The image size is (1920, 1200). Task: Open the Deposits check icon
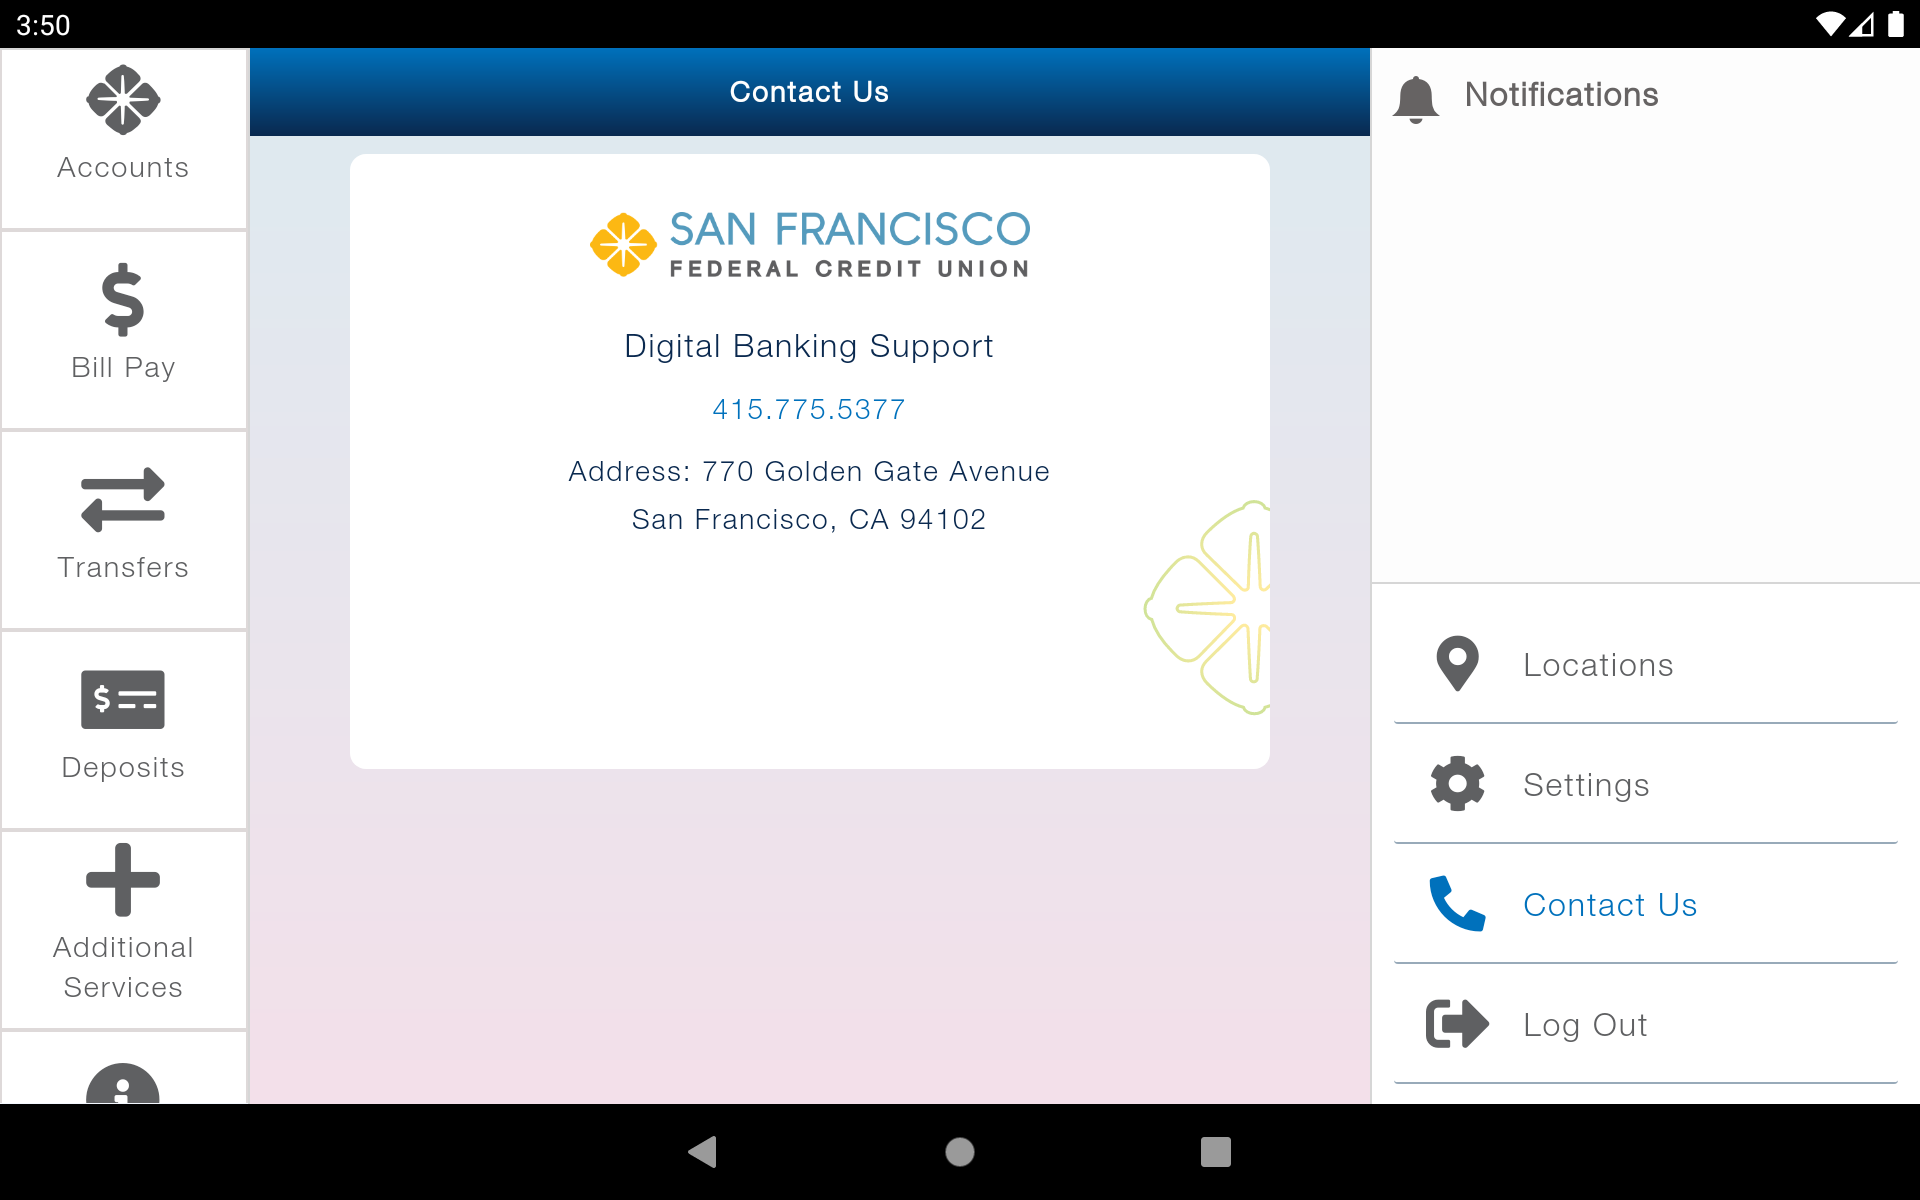123,700
